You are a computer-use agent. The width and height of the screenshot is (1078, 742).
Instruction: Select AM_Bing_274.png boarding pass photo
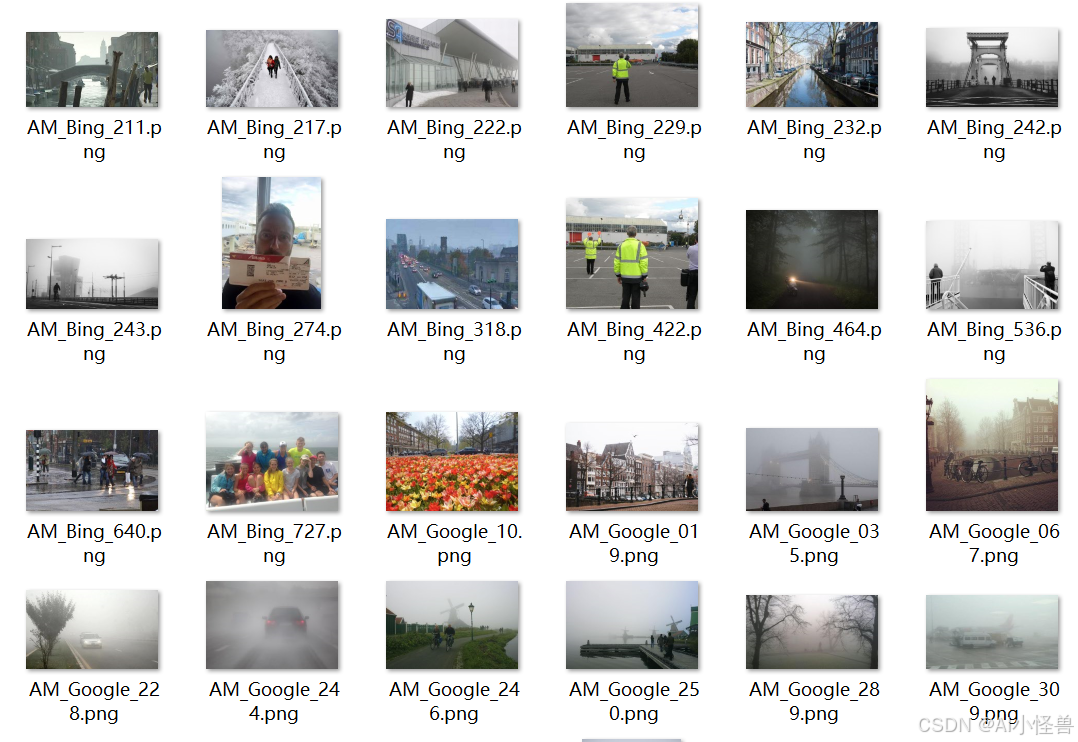(272, 243)
